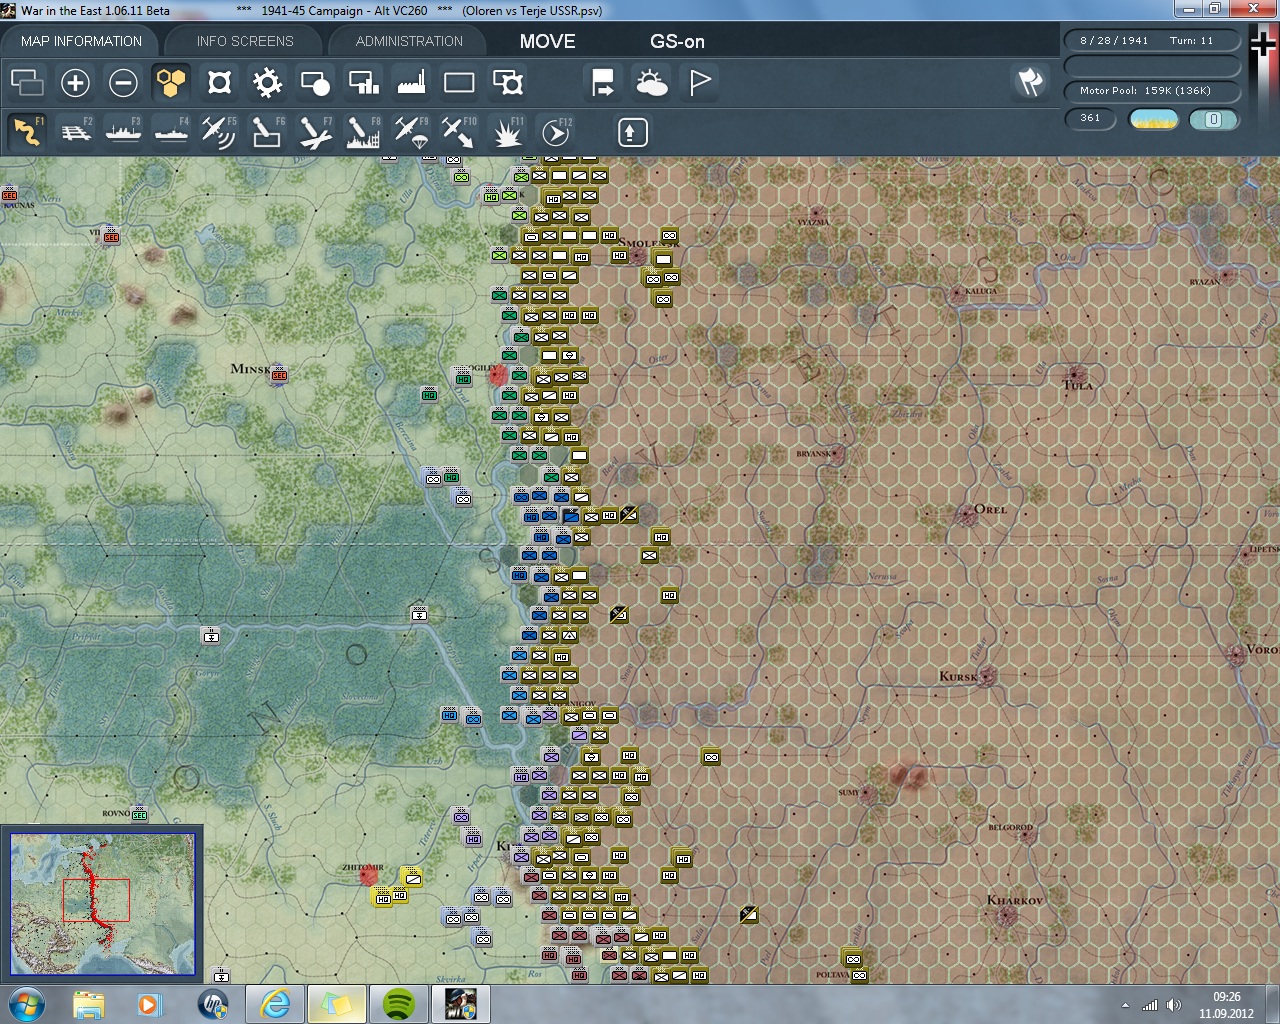Screen dimensions: 1280x1024
Task: Click the taskbar volume speaker icon
Action: [1174, 1005]
